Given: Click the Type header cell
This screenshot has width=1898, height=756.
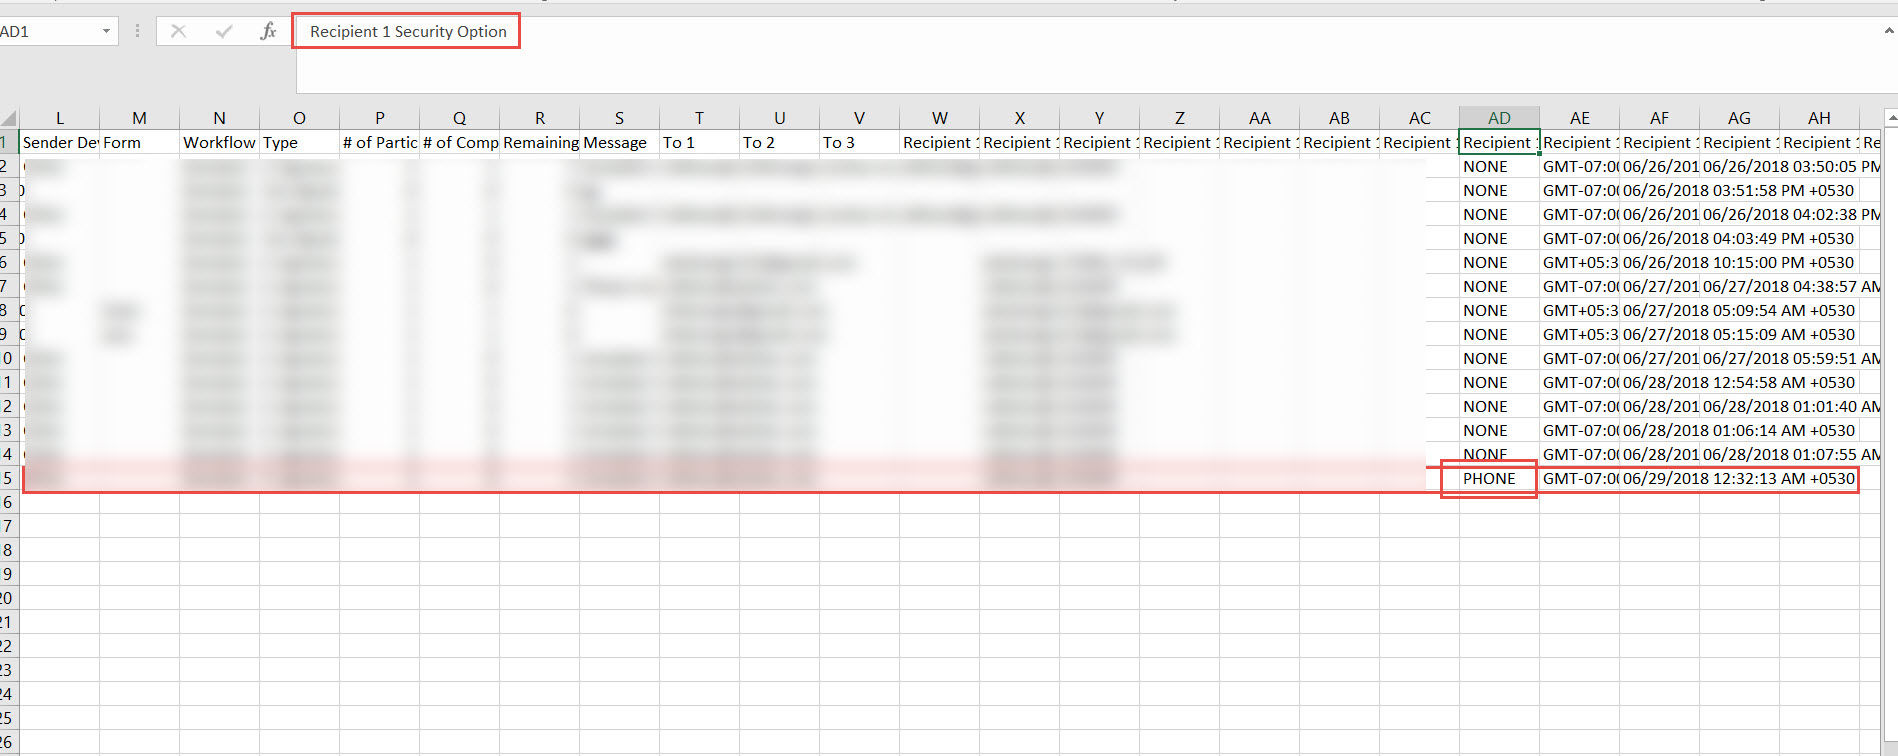Looking at the screenshot, I should 299,143.
